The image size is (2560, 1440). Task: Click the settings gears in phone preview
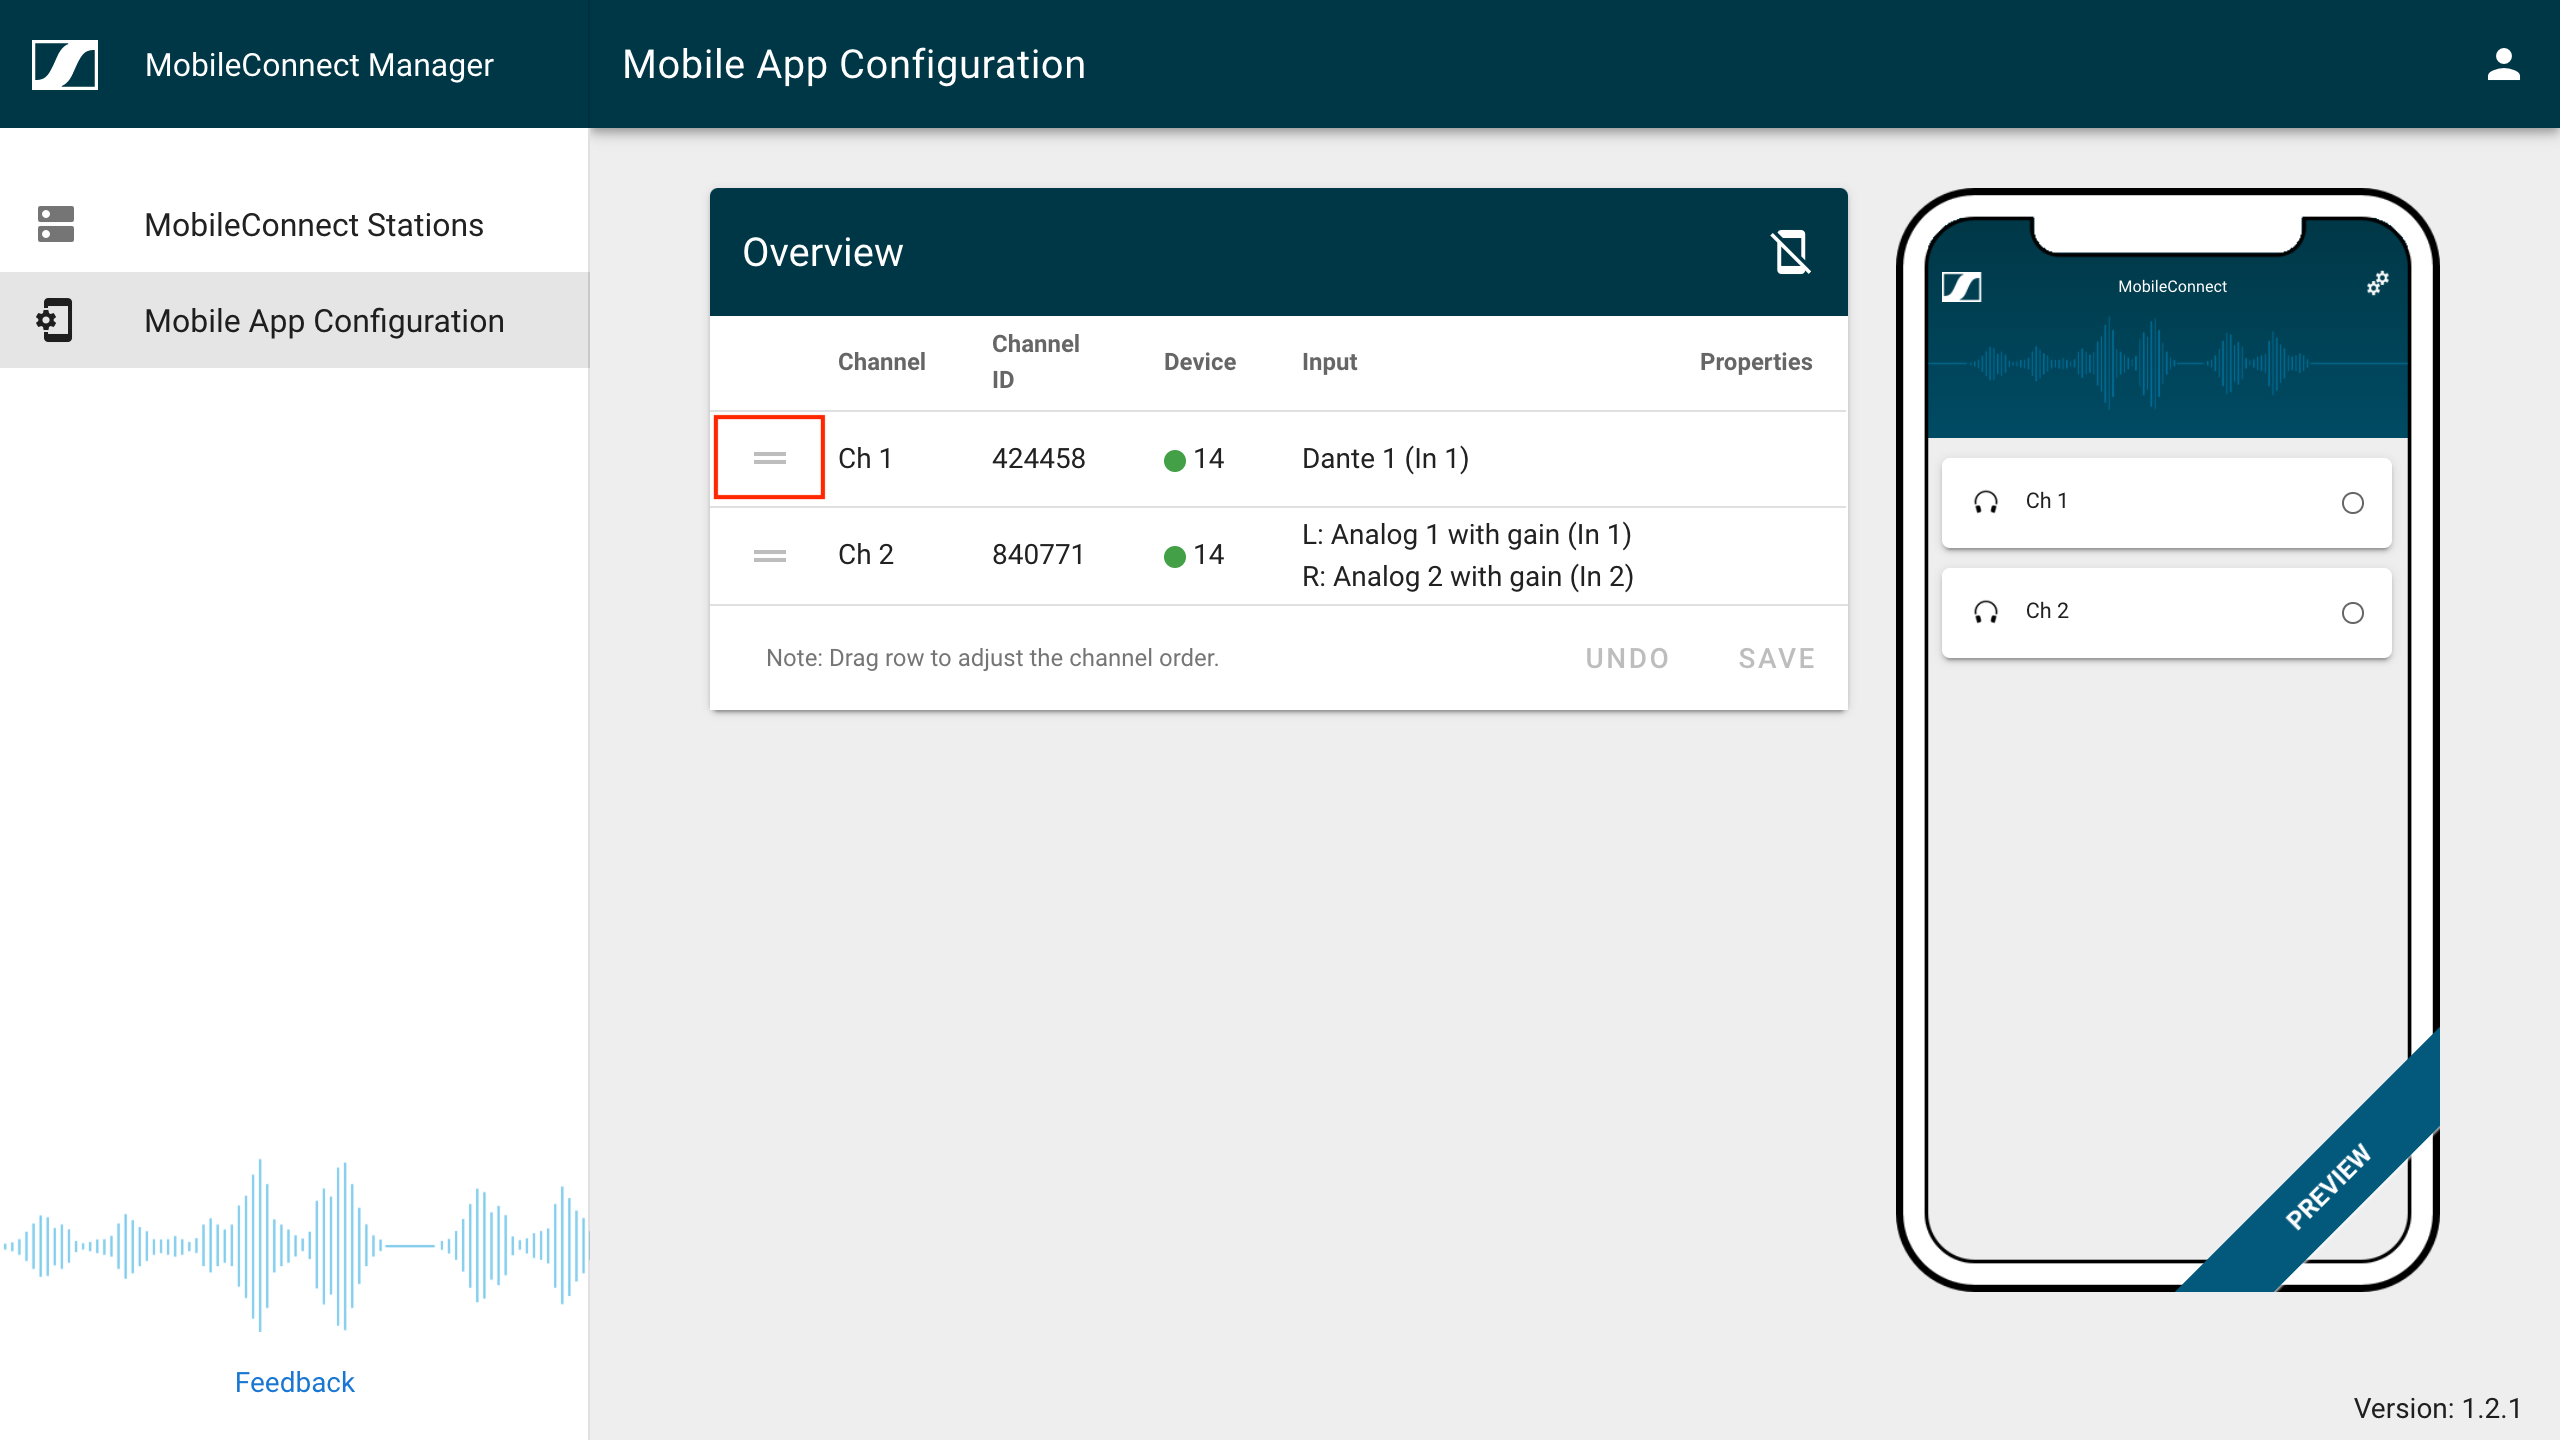2378,284
